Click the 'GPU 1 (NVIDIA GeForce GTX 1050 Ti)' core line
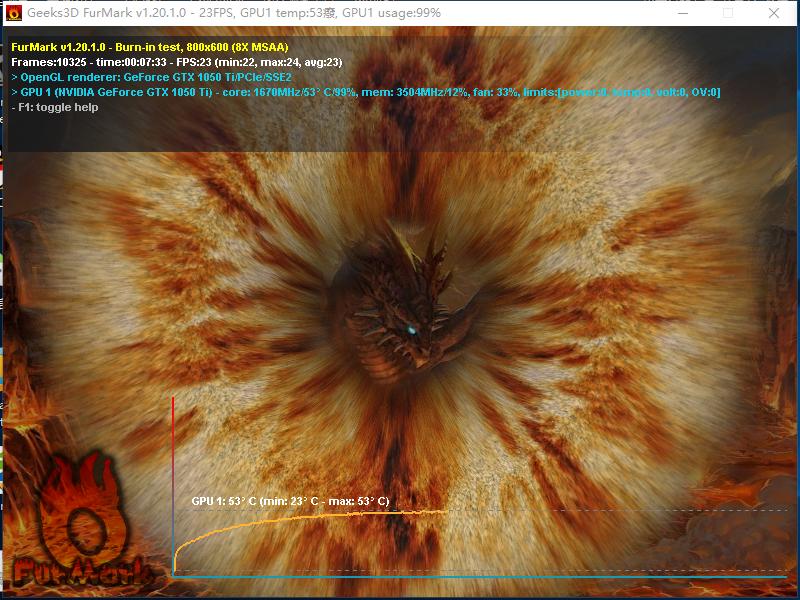This screenshot has height=600, width=800. pyautogui.click(x=366, y=92)
